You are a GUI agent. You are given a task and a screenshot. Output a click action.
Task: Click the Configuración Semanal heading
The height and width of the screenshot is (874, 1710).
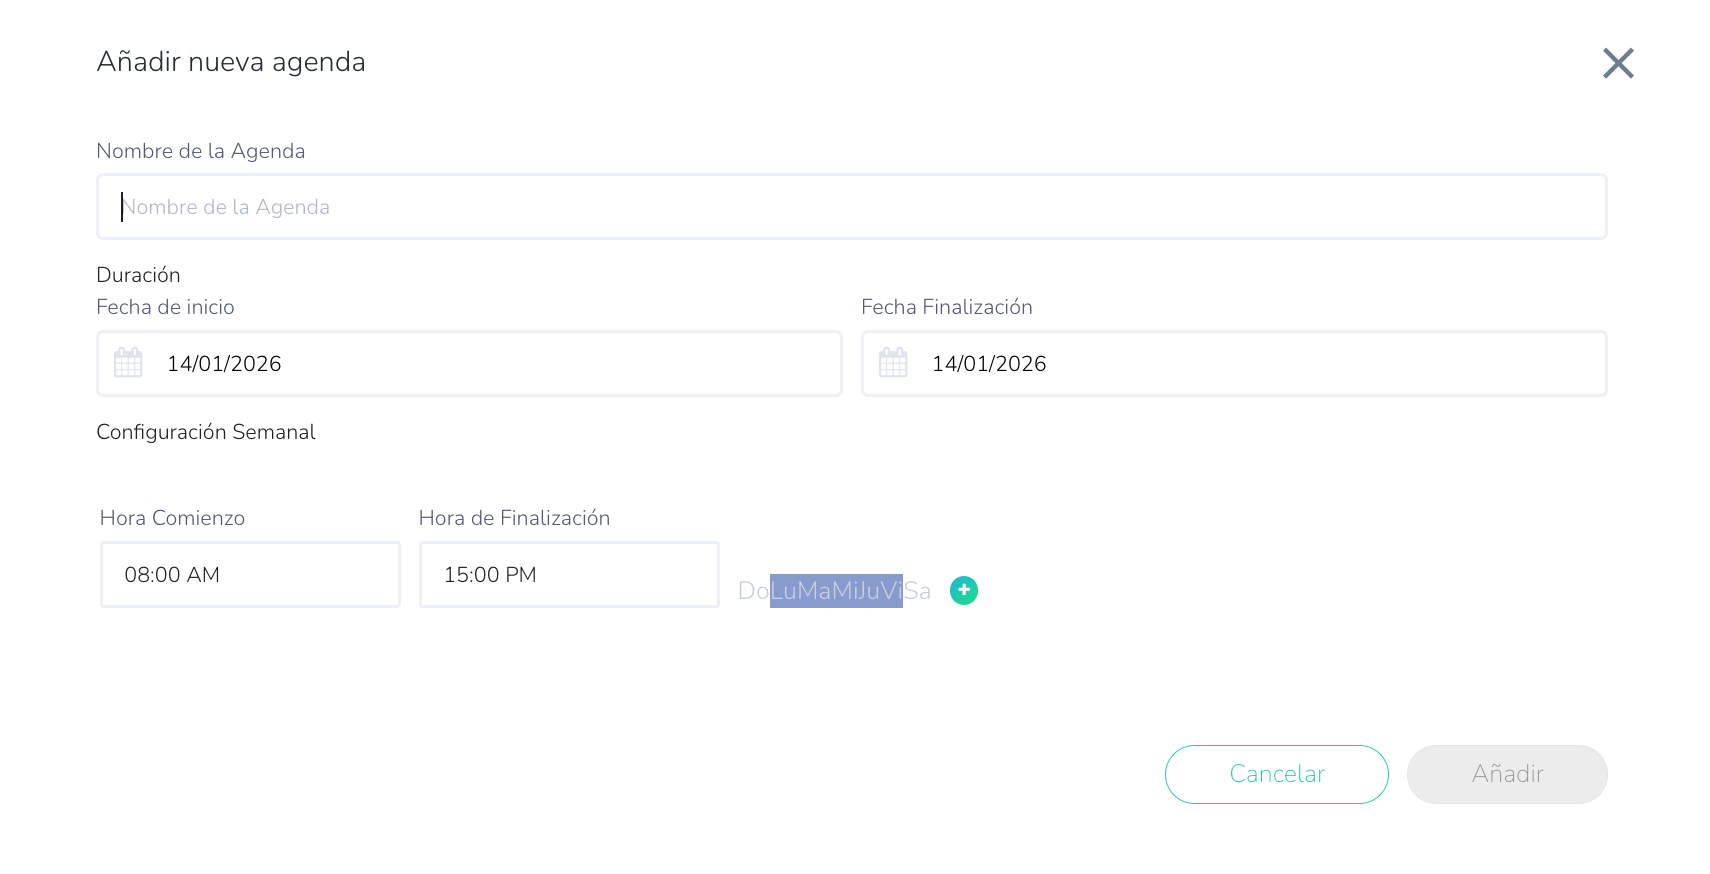click(x=205, y=432)
